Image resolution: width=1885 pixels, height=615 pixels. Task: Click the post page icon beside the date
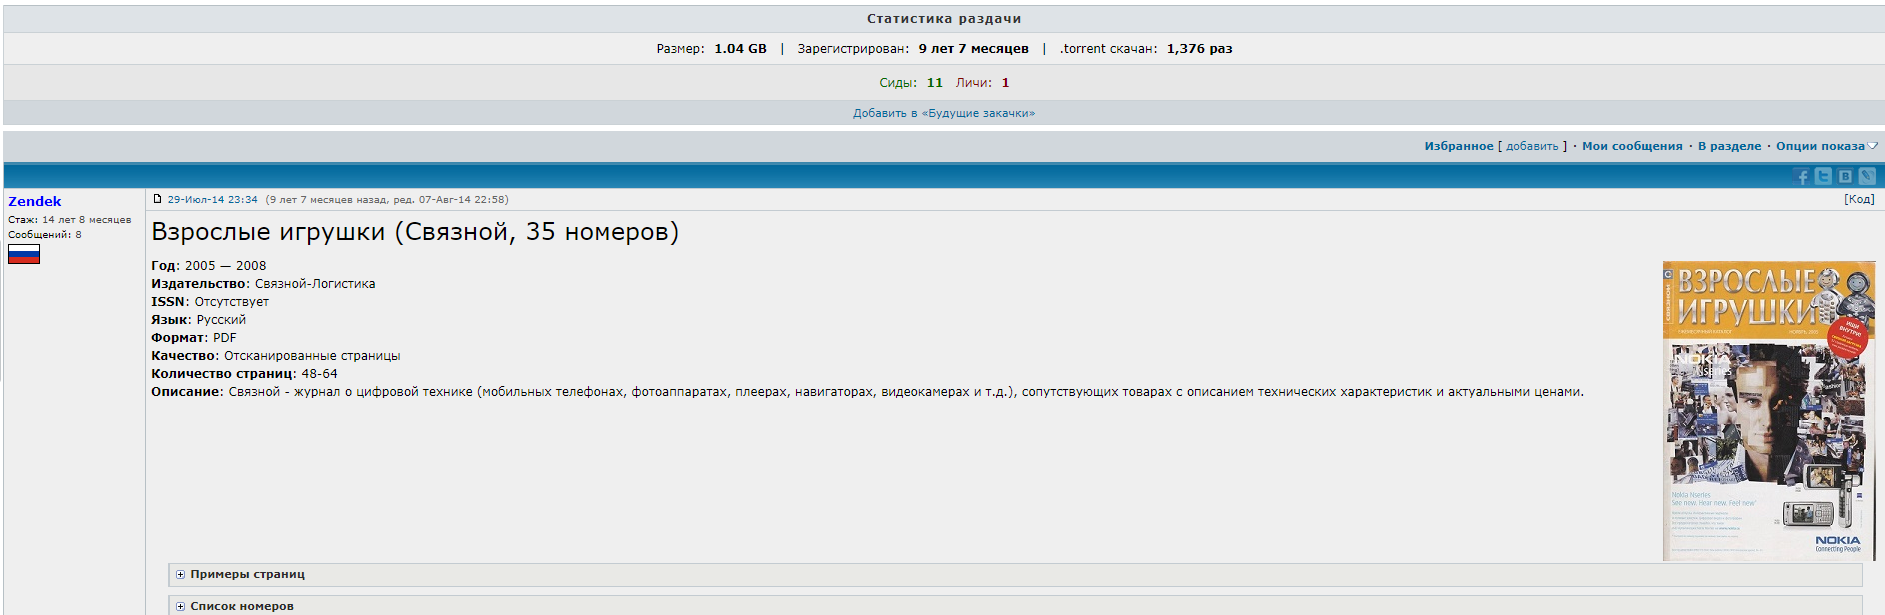(157, 199)
